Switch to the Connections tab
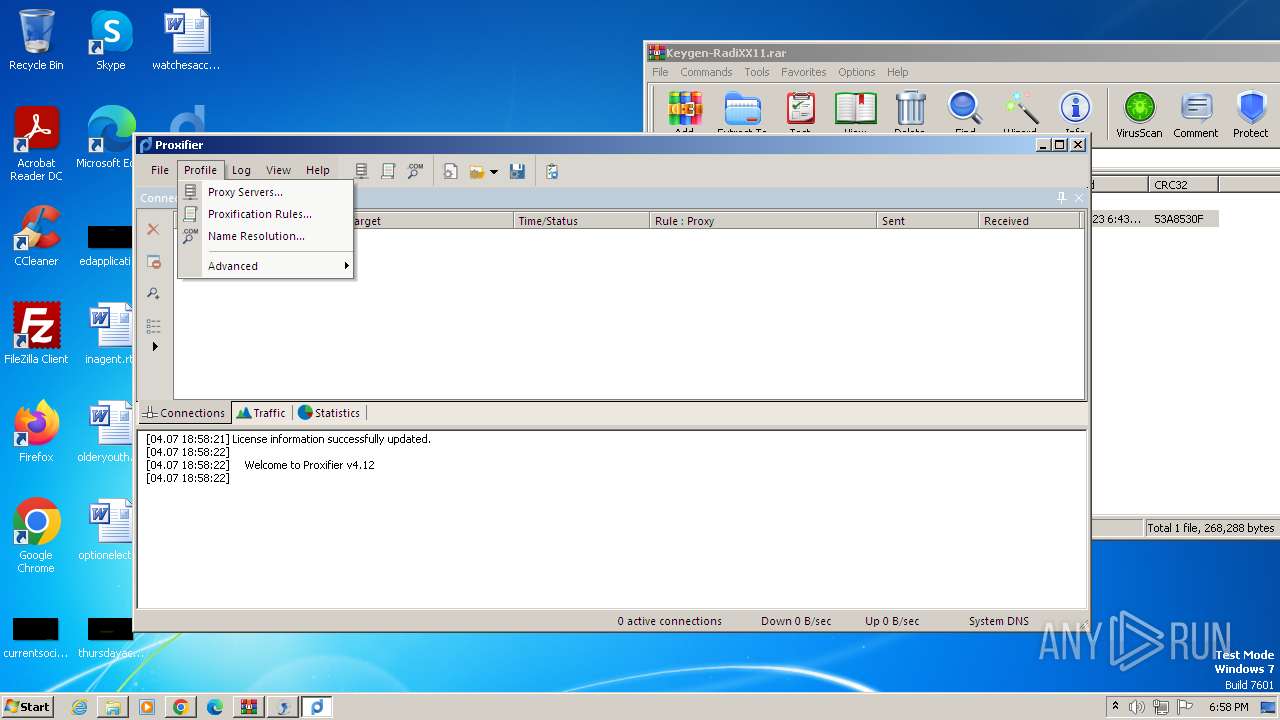Viewport: 1280px width, 720px height. coord(183,413)
